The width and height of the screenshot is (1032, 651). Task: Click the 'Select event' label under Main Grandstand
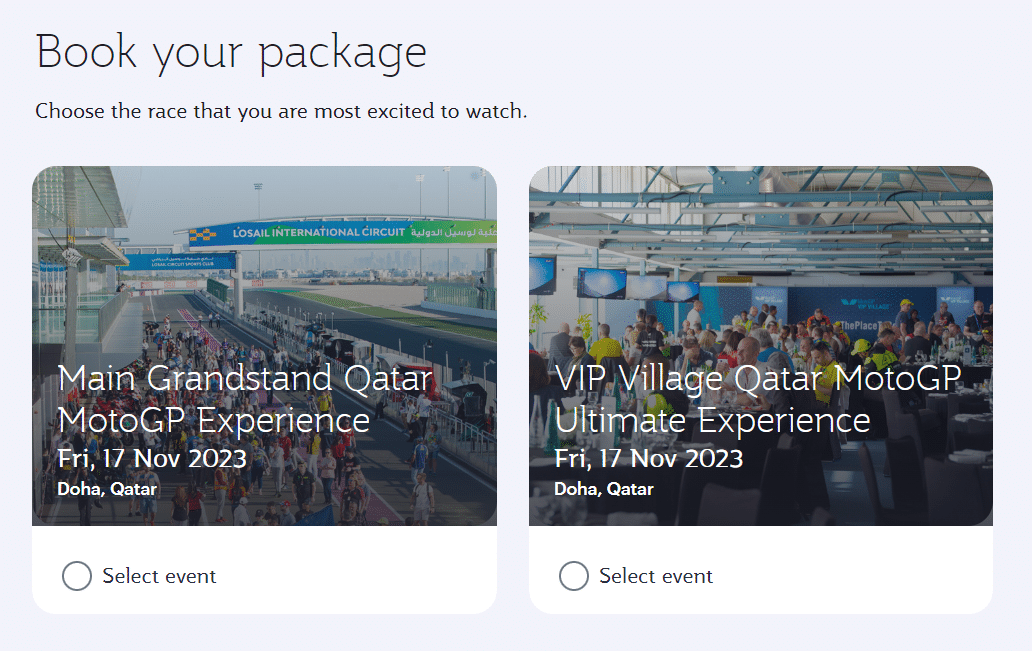click(159, 576)
